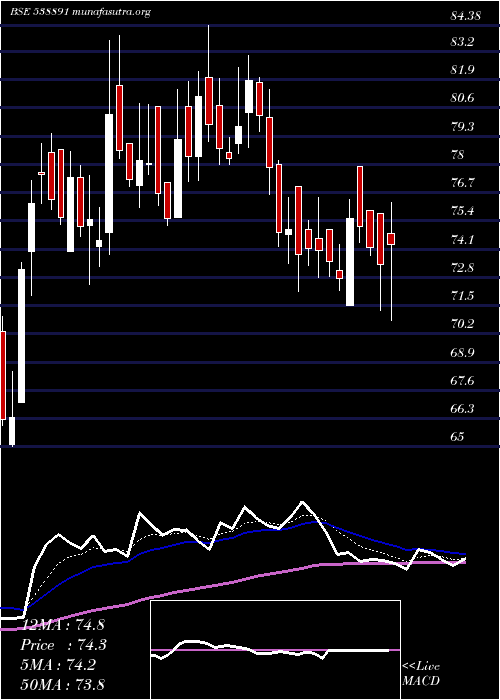Click the last red candlestick on the right
The height and width of the screenshot is (700, 500).
click(391, 239)
